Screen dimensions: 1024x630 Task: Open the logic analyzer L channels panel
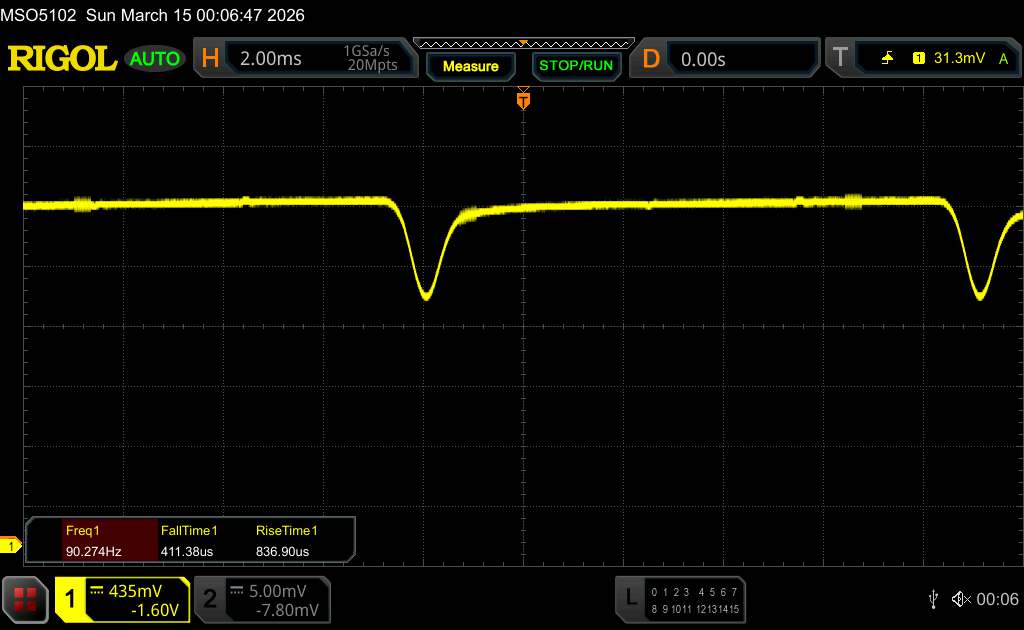682,598
